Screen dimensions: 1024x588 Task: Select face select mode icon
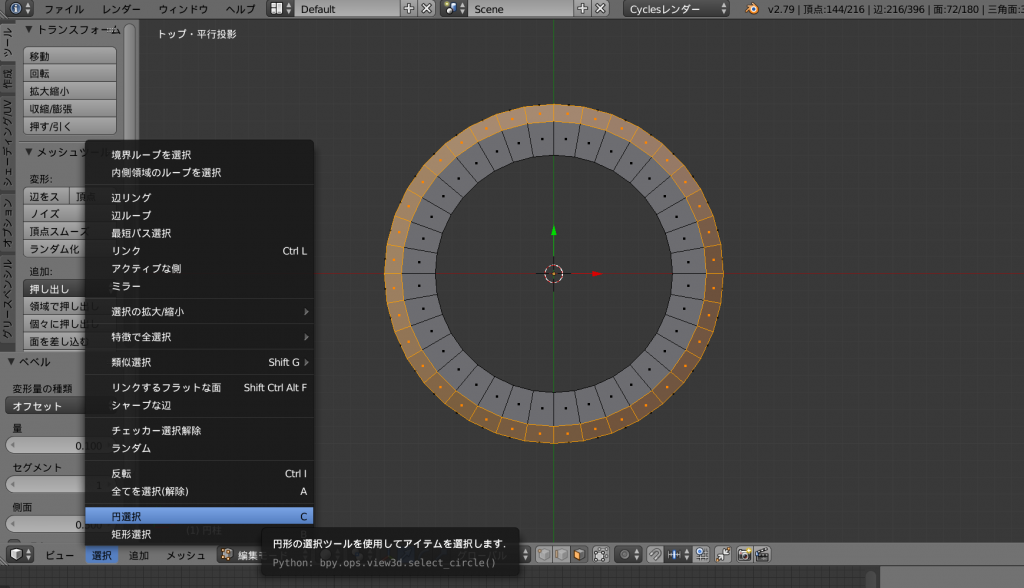580,554
